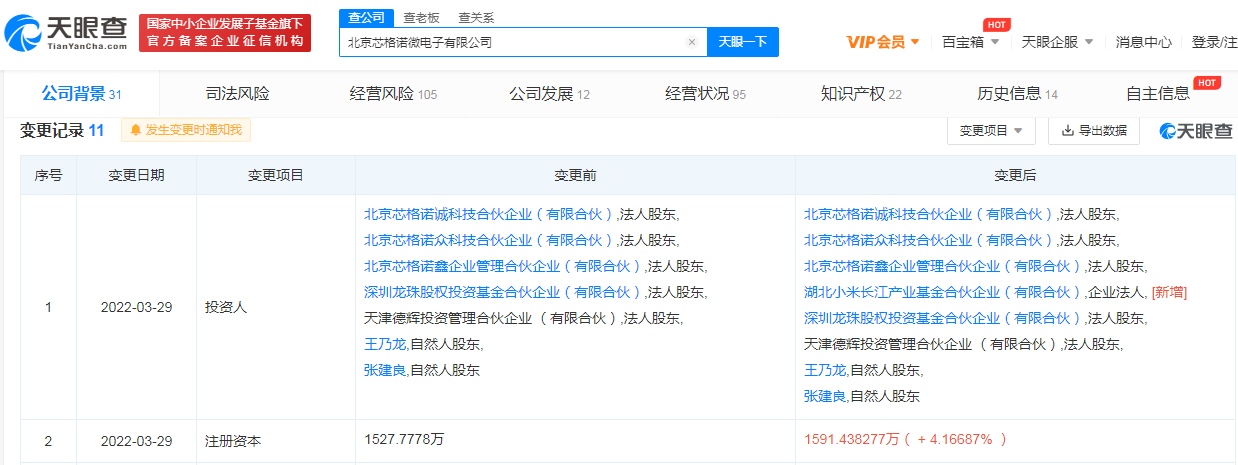
Task: Click the 天眼一下 search button
Action: [743, 42]
